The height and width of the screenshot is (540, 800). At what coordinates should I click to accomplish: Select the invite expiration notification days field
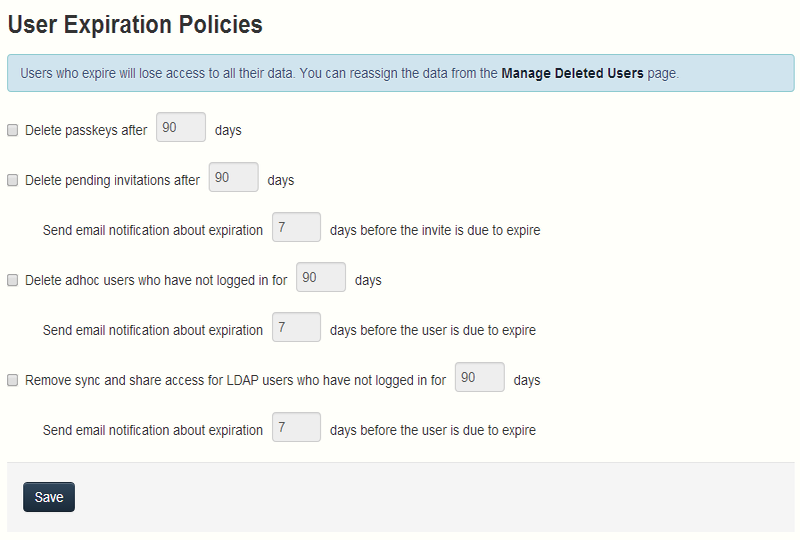tap(296, 228)
